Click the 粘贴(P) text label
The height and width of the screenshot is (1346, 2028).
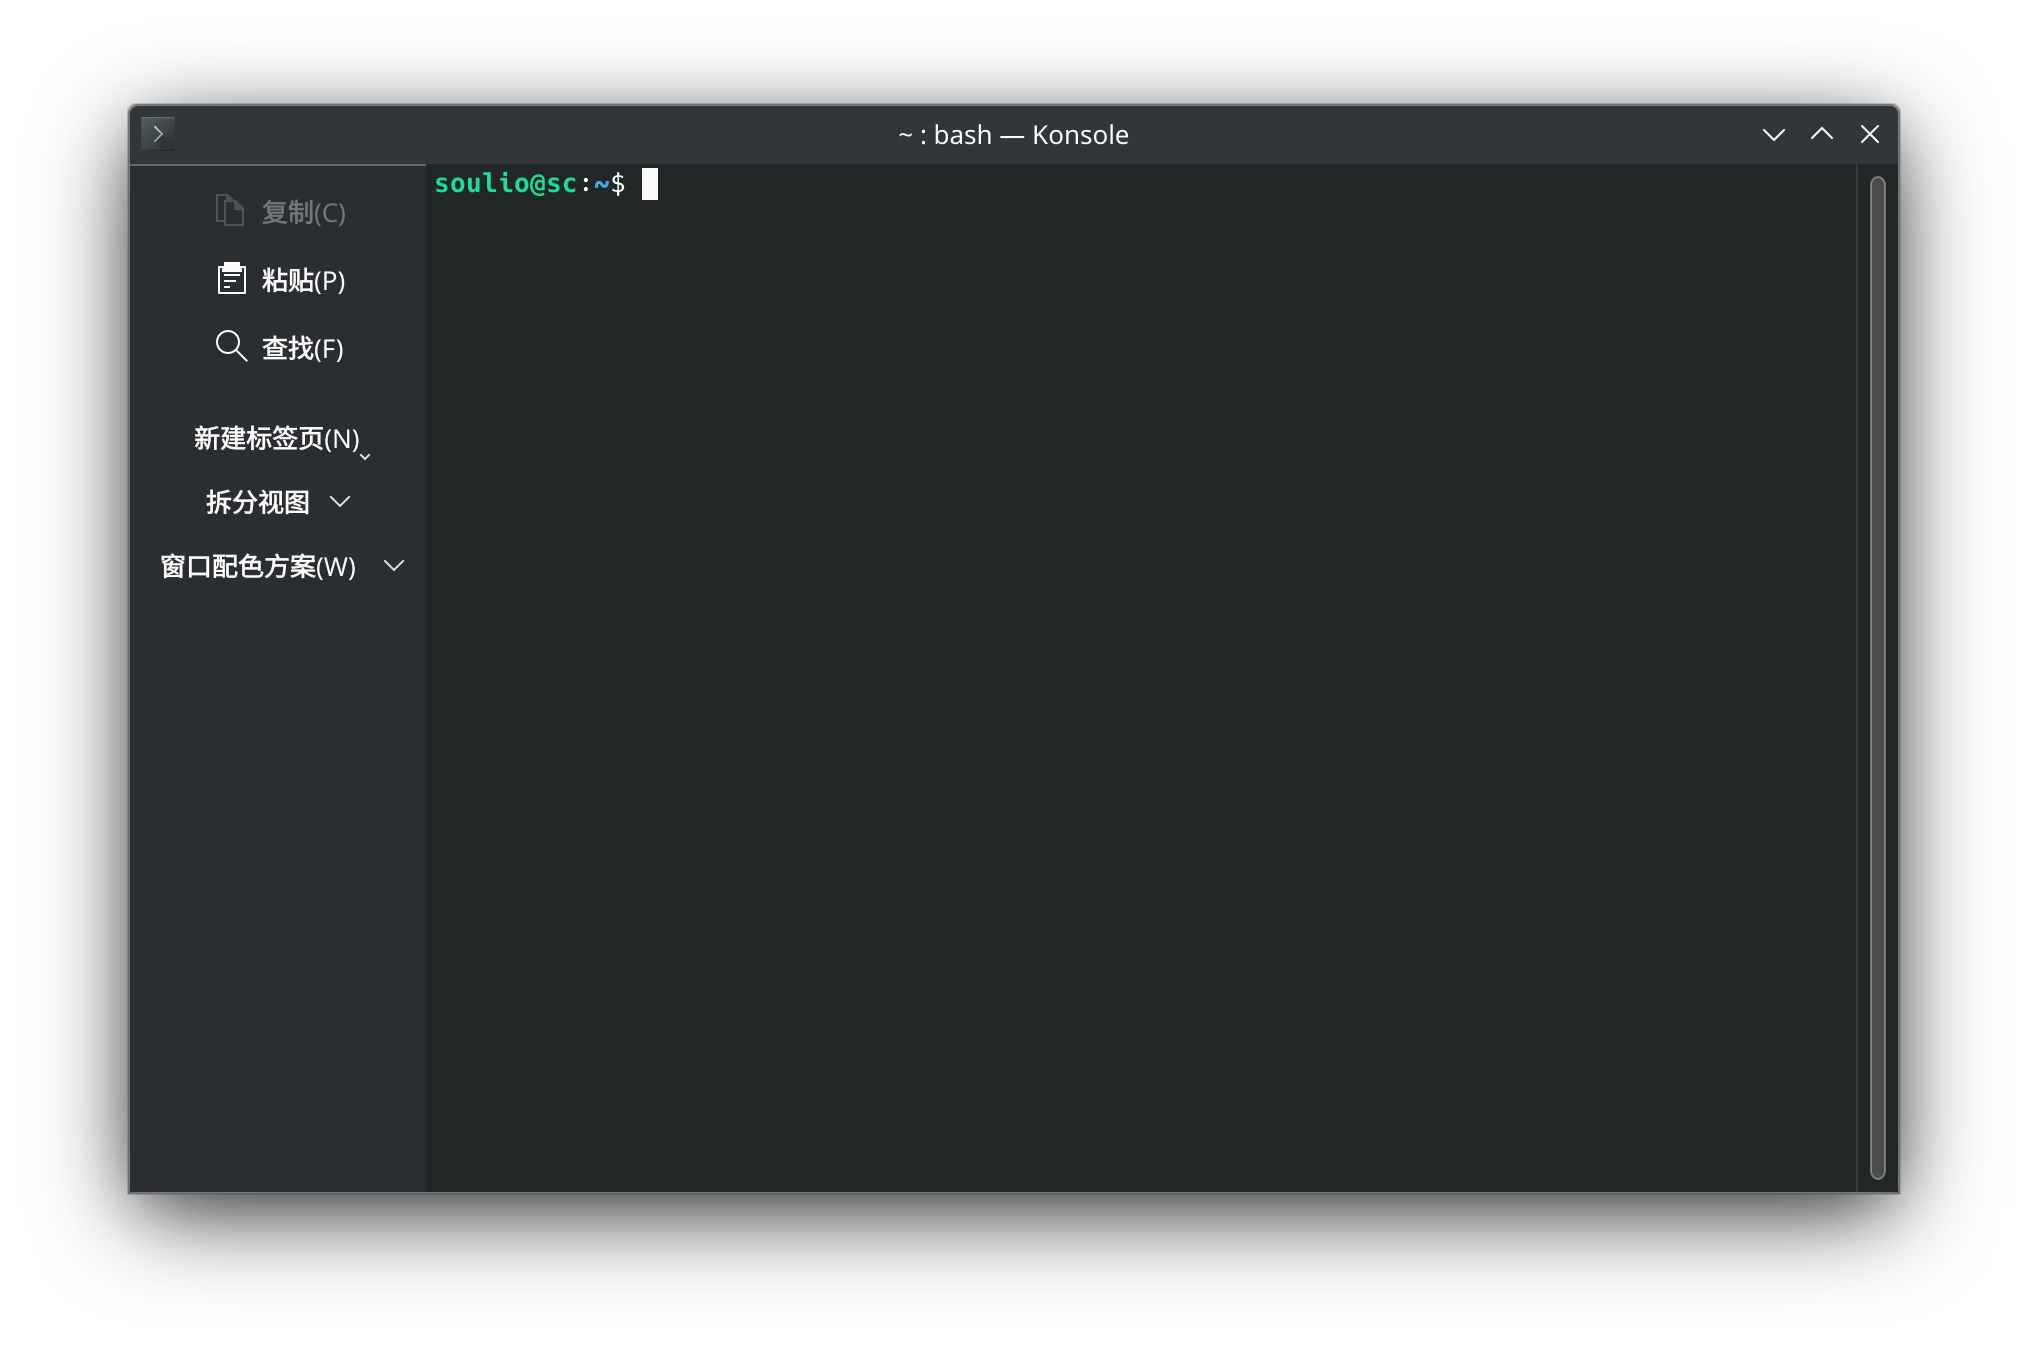click(303, 280)
